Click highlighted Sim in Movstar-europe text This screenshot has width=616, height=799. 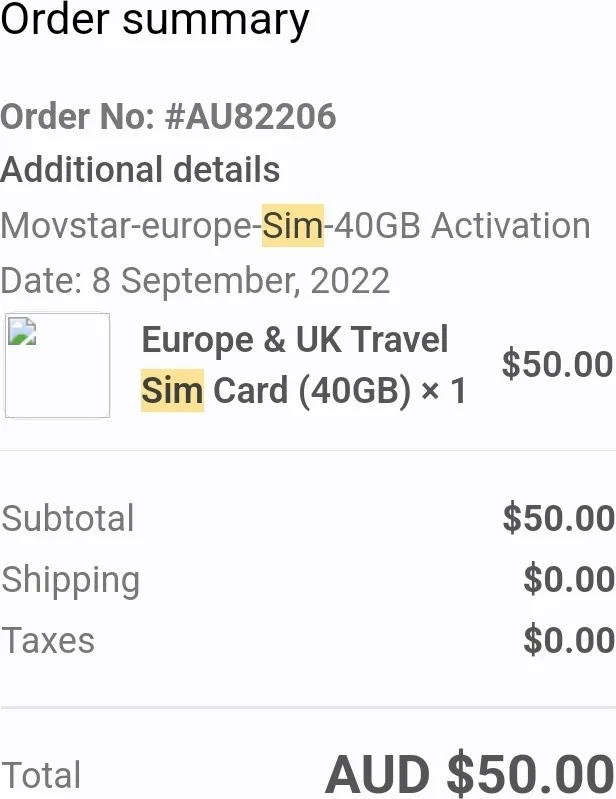(293, 225)
